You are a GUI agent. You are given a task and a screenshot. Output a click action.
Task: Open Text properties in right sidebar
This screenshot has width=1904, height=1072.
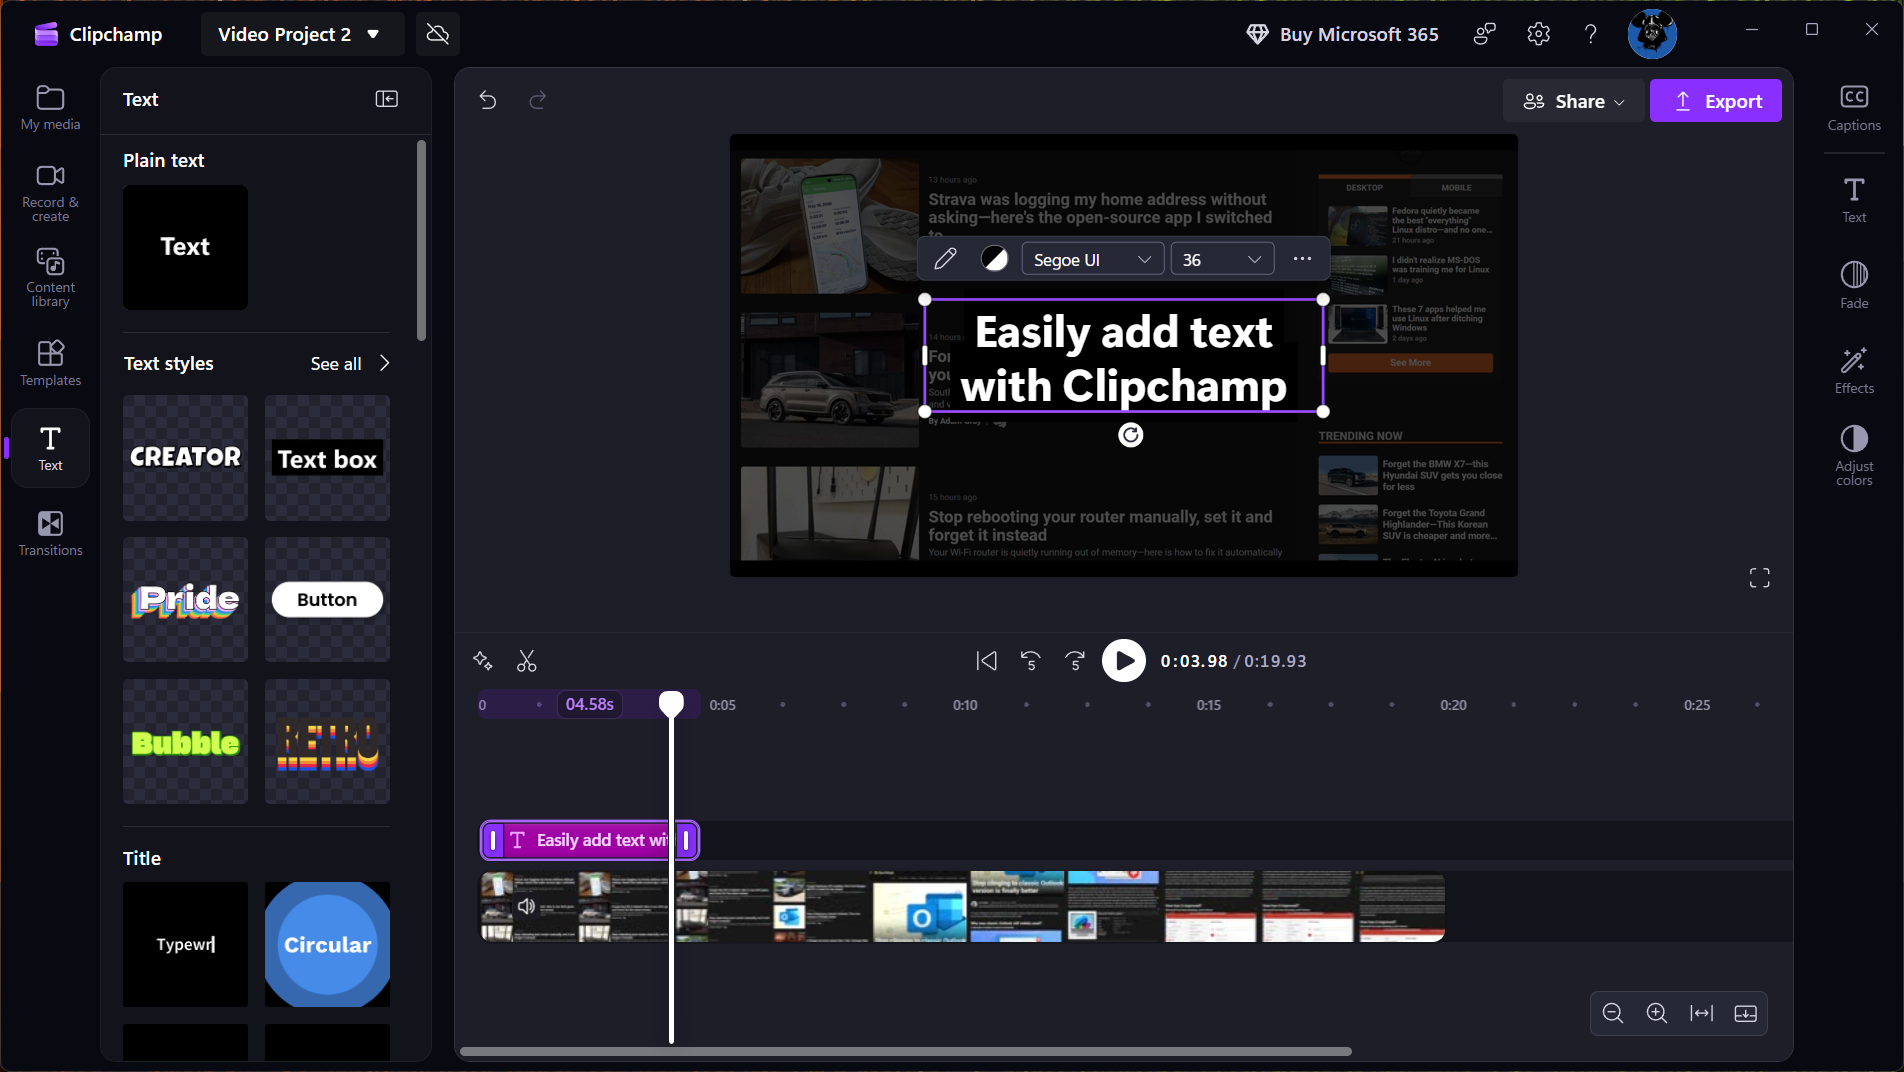[1854, 200]
